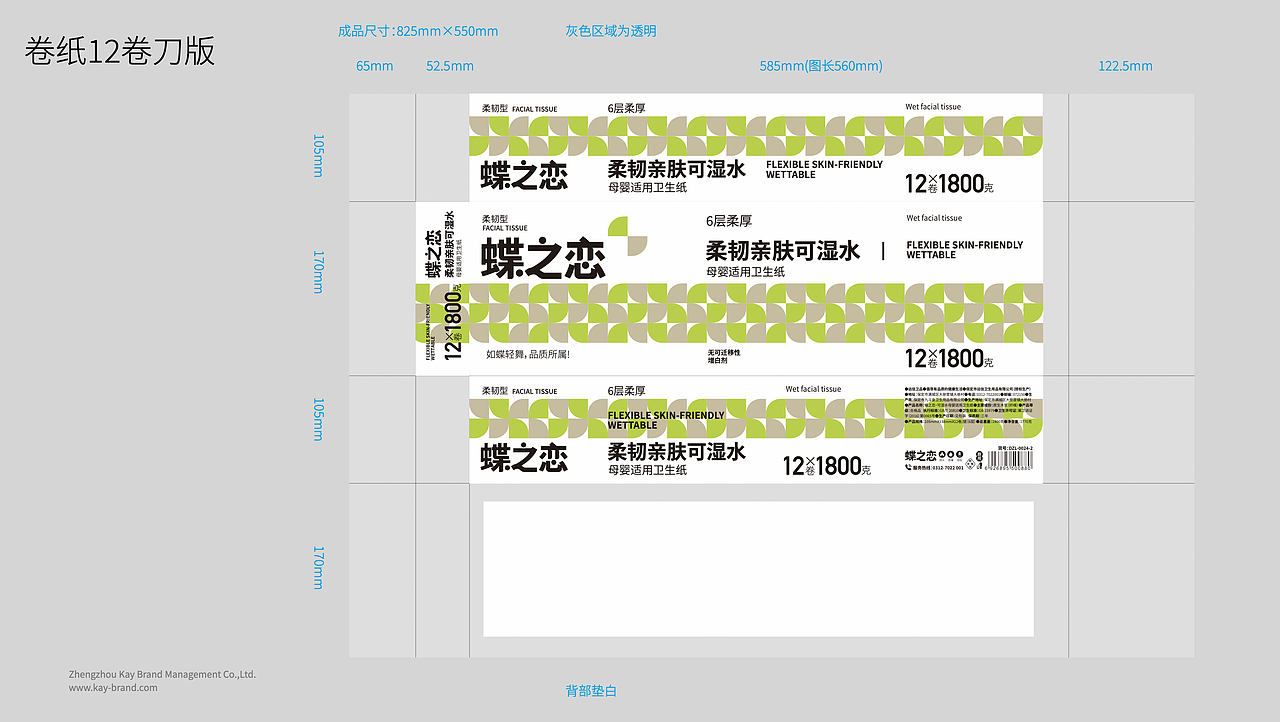Viewport: 1280px width, 722px height.
Task: Click the phone handset icon beside the hotline
Action: point(909,467)
